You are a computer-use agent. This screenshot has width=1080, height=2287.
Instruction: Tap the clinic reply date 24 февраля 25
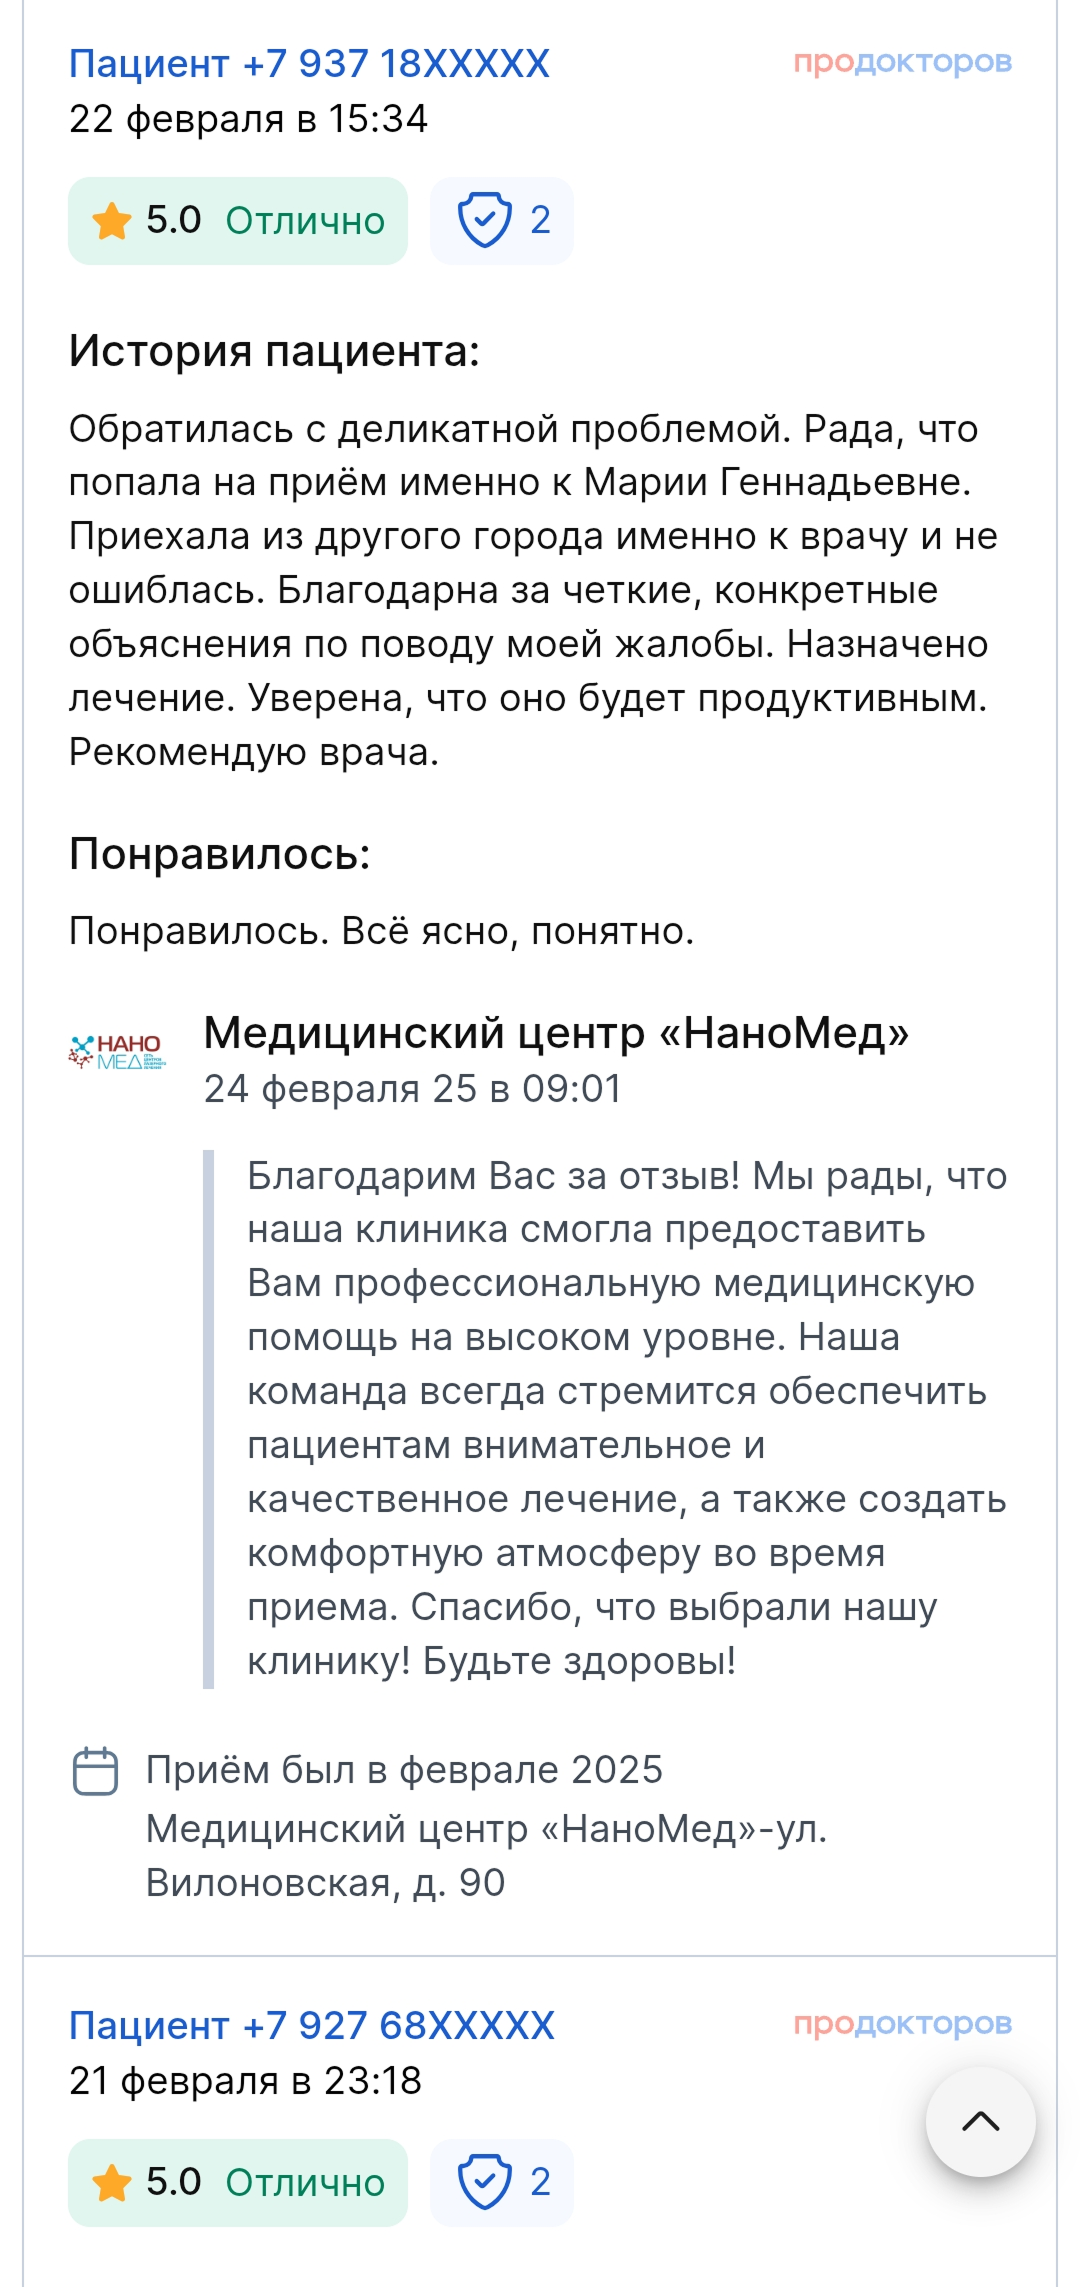click(x=412, y=1089)
